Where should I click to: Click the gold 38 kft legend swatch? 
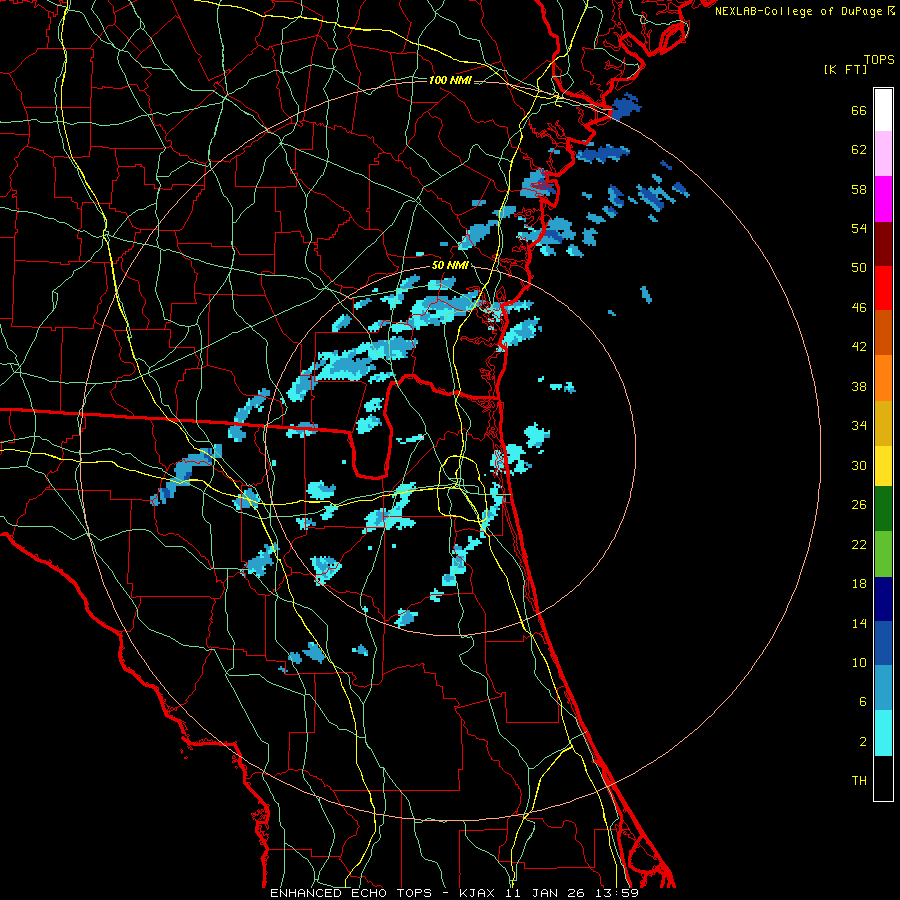tap(883, 423)
